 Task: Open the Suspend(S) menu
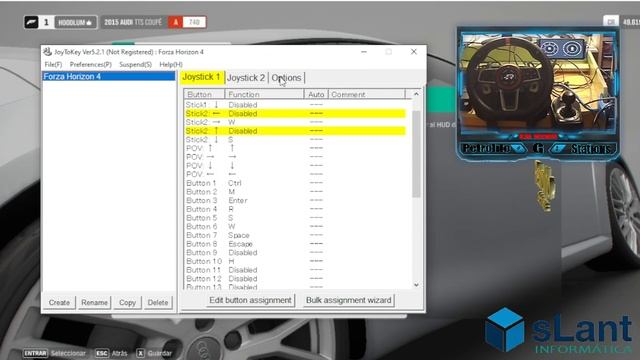135,64
